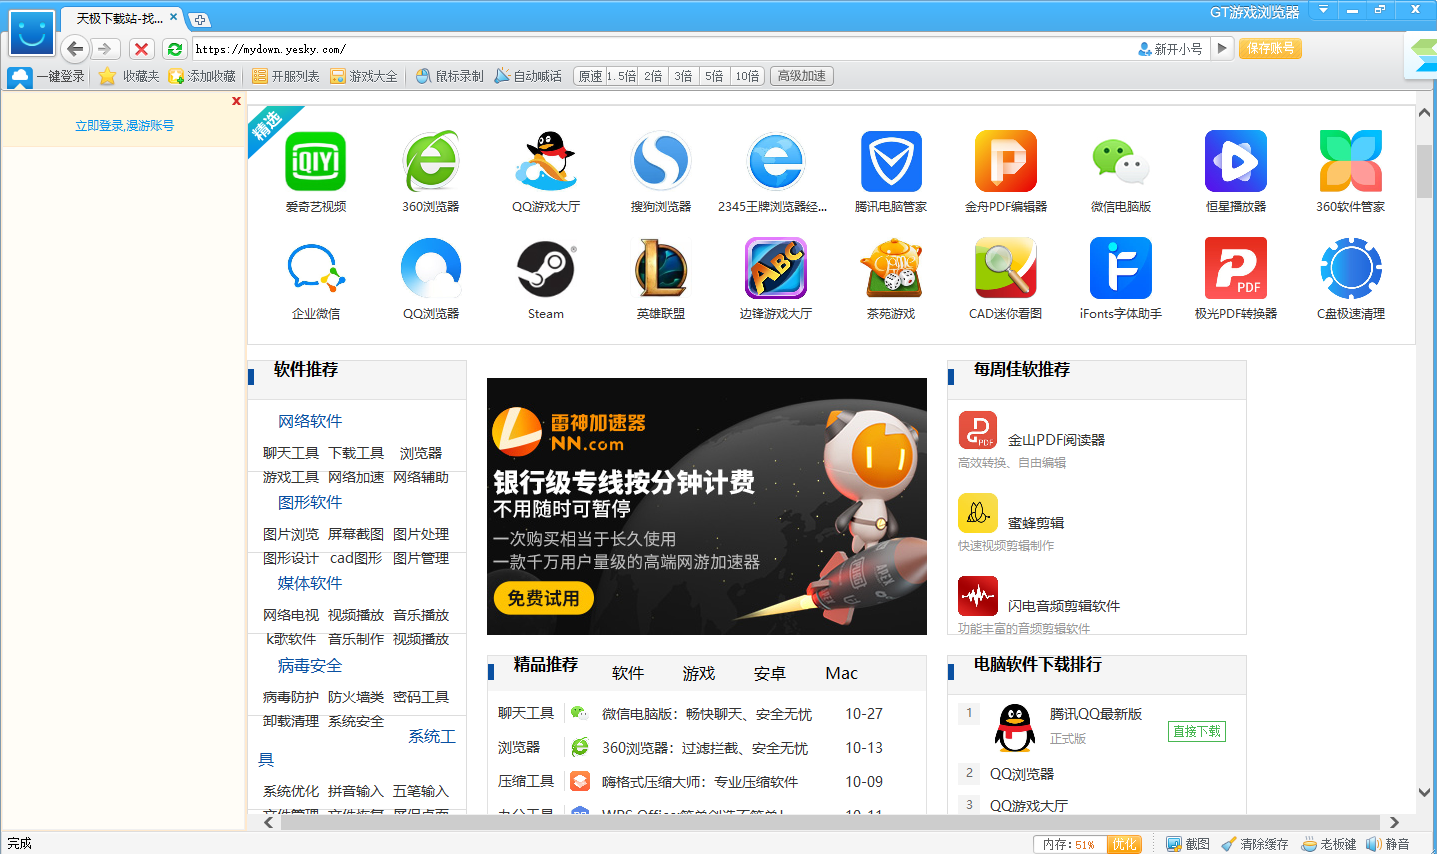Image resolution: width=1437 pixels, height=854 pixels.
Task: Close the left login side panel
Action: tap(236, 101)
